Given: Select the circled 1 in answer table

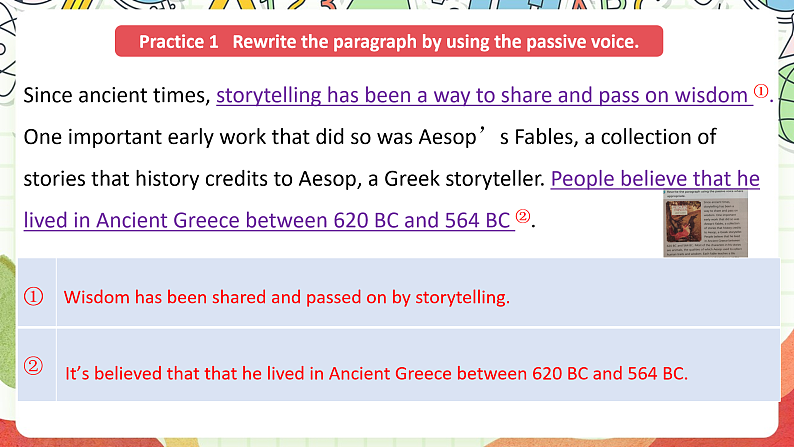Looking at the screenshot, I should (x=33, y=297).
